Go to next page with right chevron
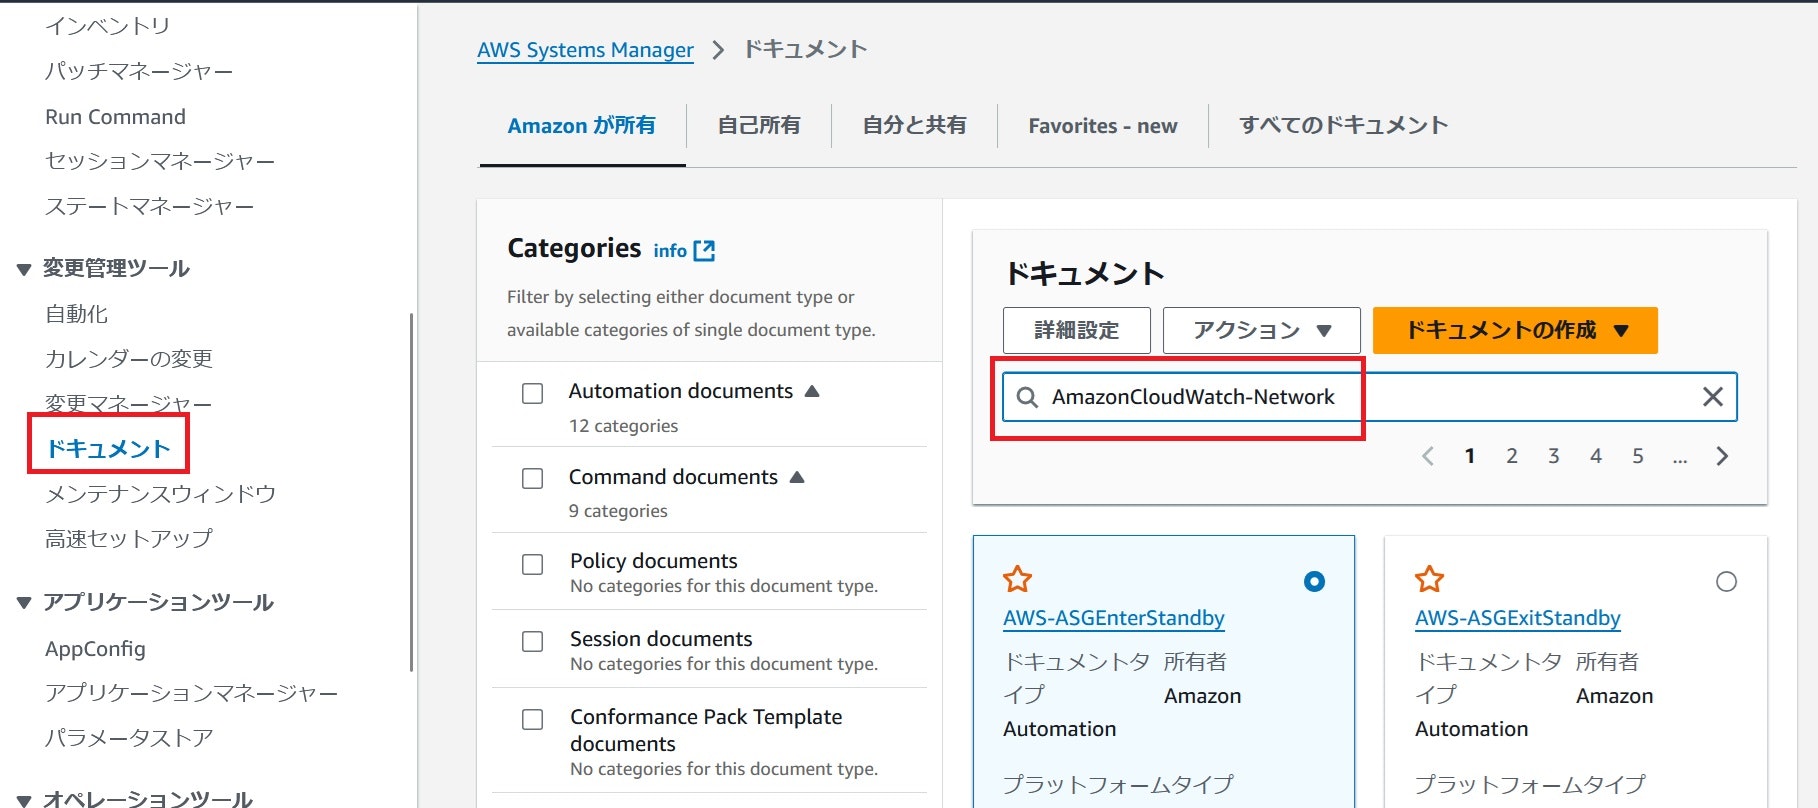Viewport: 1818px width, 808px height. pos(1722,456)
